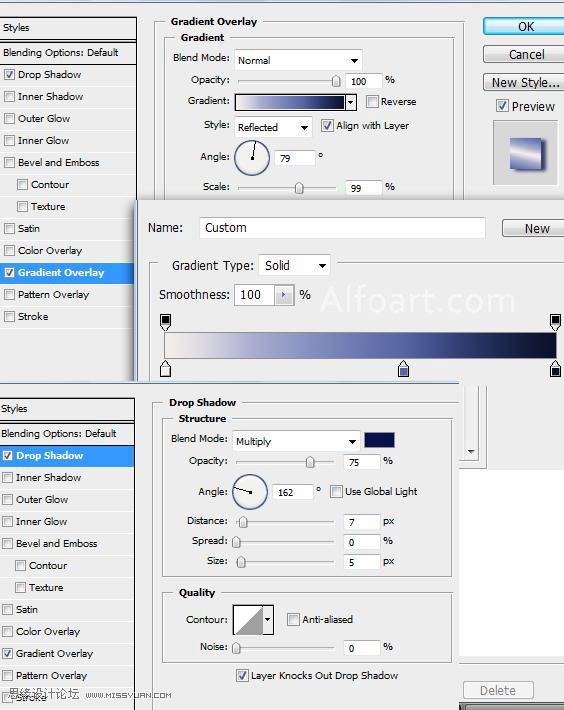Image resolution: width=564 pixels, height=710 pixels.
Task: Click the style preview thumbnail
Action: point(525,153)
